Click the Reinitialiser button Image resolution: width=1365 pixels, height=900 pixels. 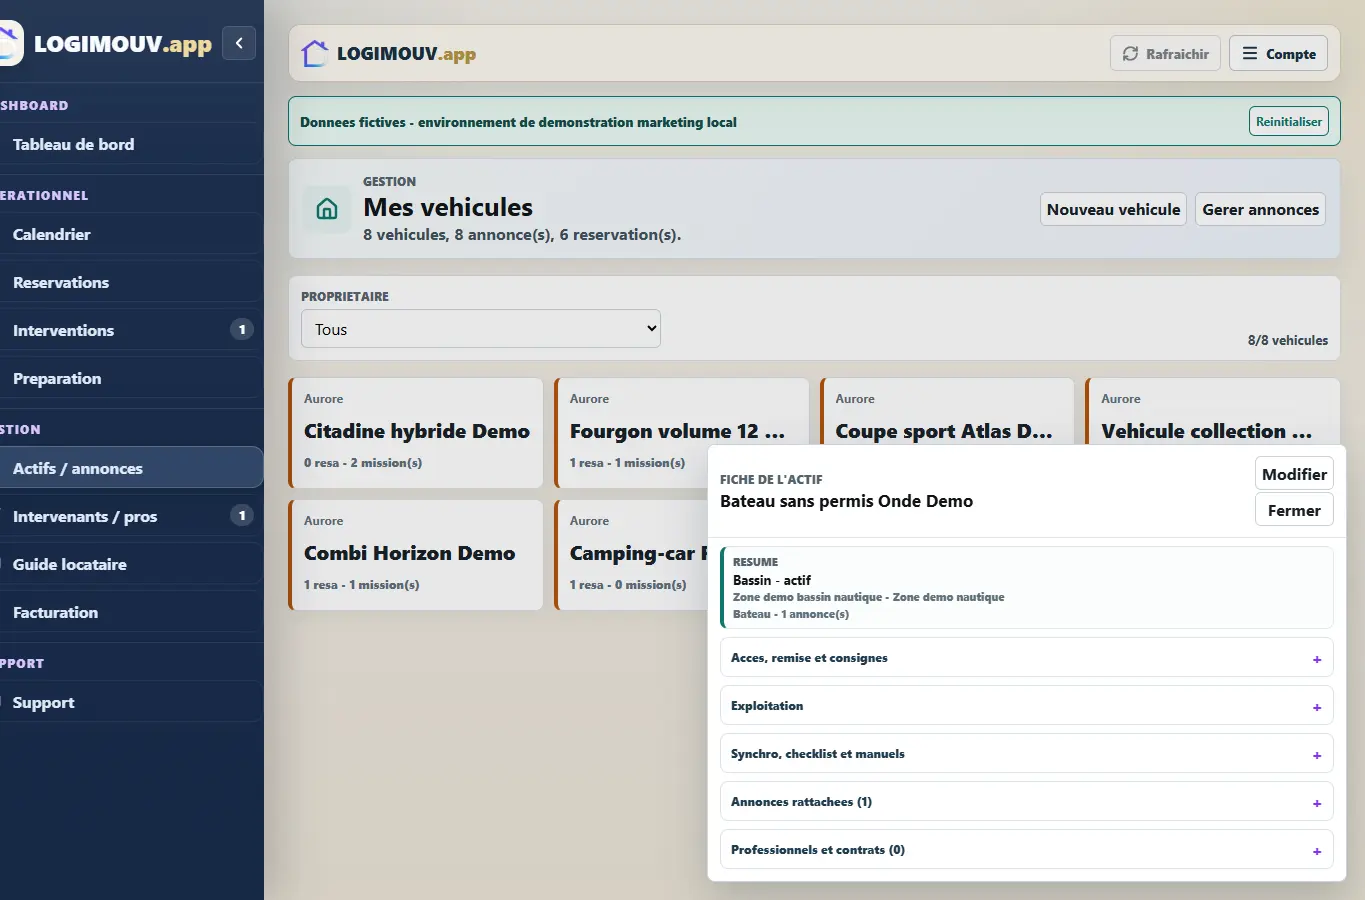[1289, 122]
